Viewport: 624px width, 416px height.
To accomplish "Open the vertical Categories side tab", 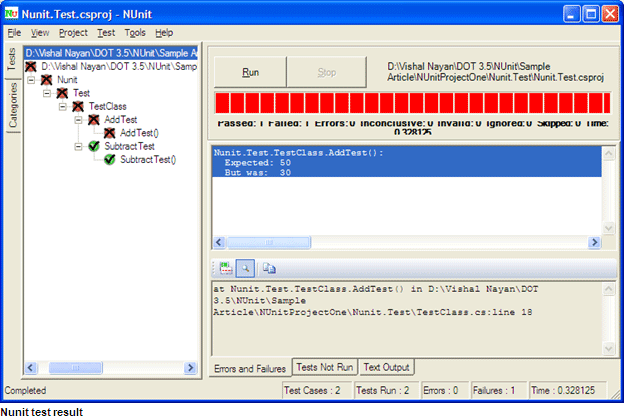I will click(x=13, y=105).
